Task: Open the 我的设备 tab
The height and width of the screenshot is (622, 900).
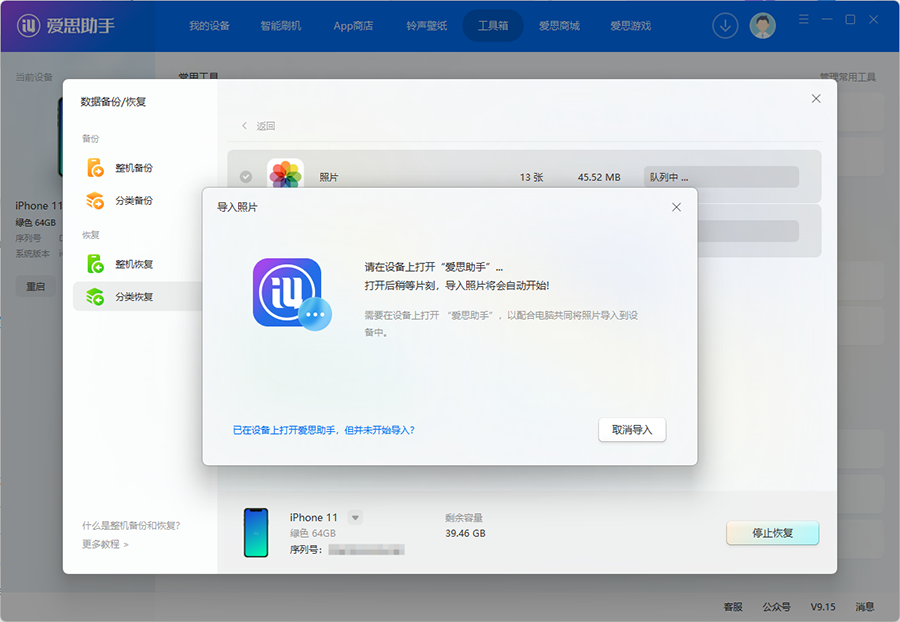Action: click(x=210, y=26)
